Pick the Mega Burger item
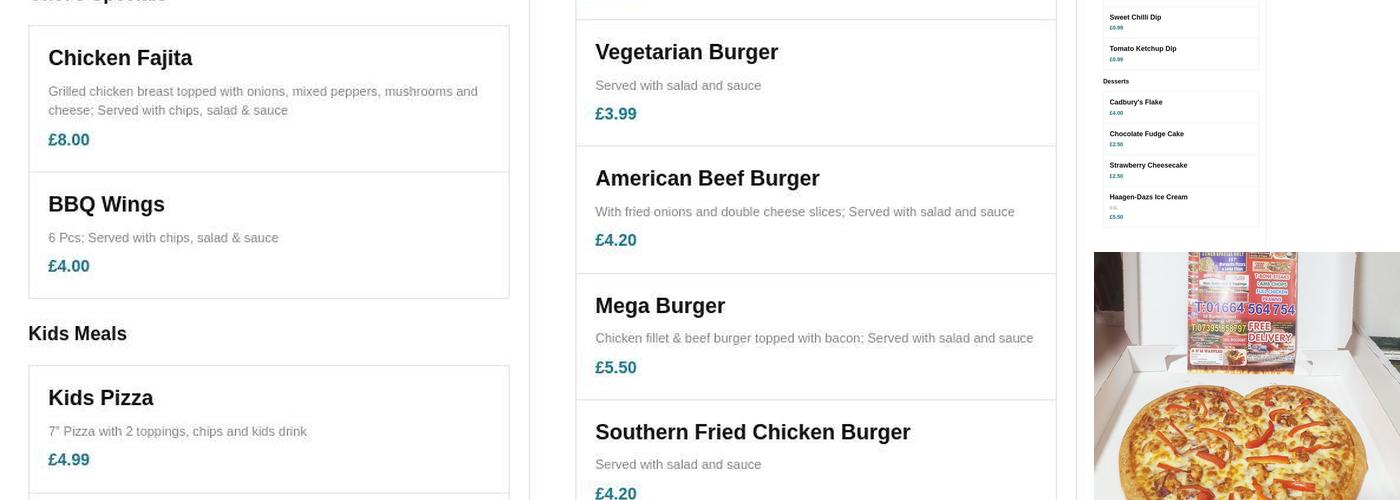 pos(660,306)
